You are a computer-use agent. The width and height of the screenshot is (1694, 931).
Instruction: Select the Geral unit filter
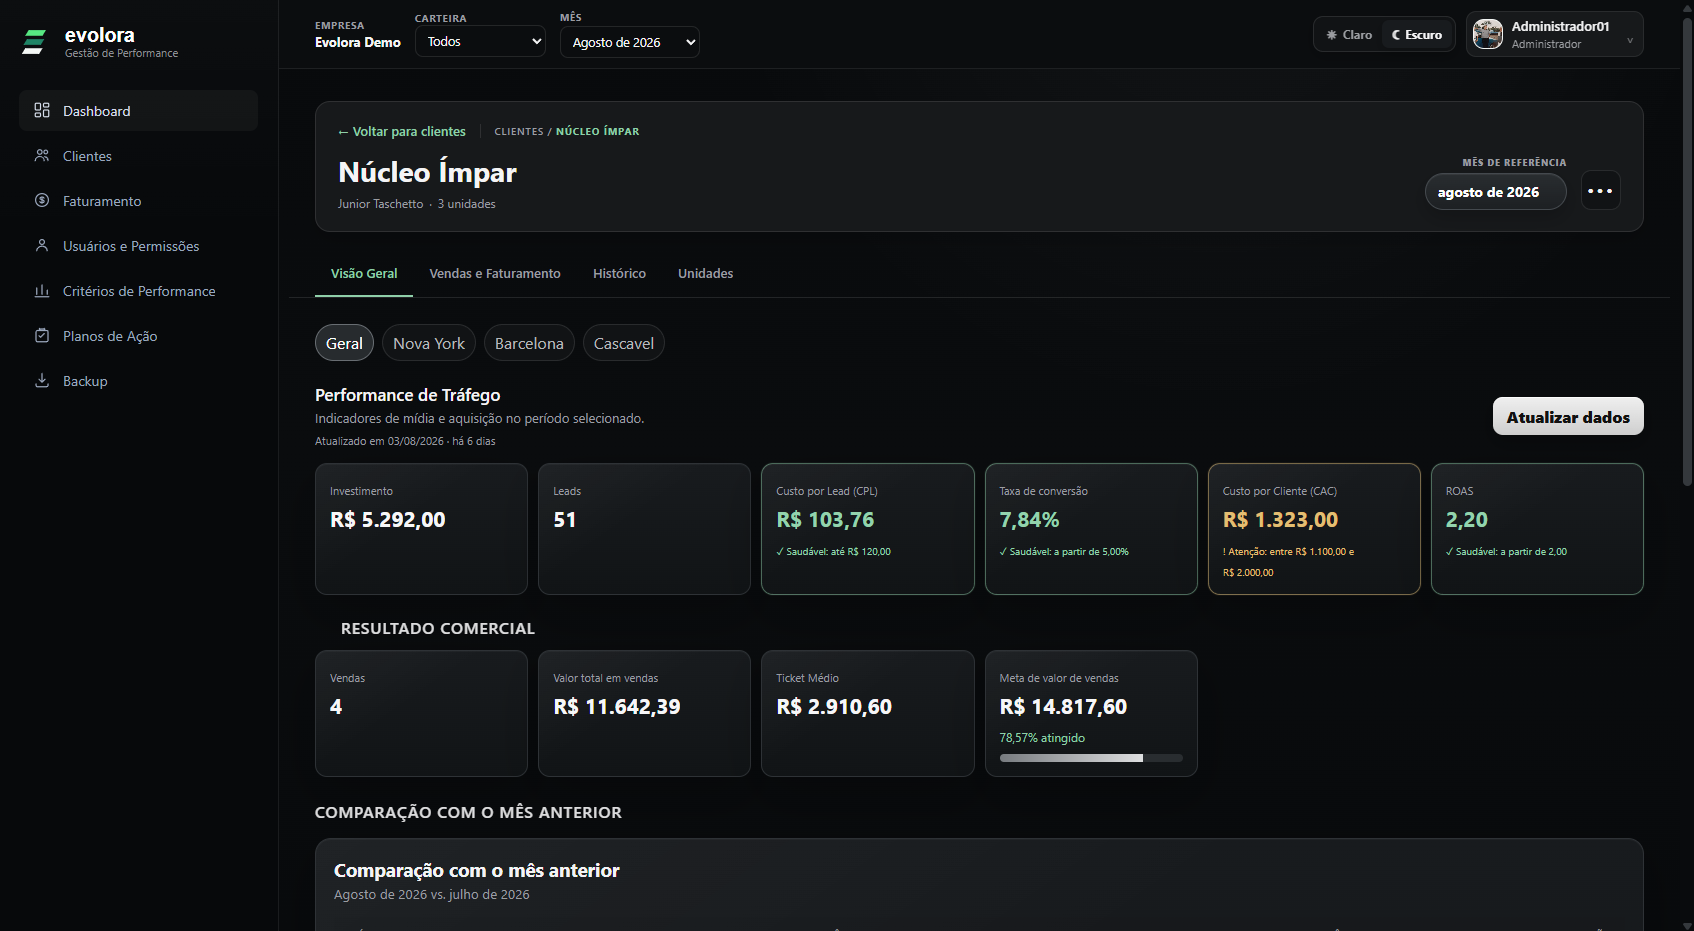coord(344,343)
